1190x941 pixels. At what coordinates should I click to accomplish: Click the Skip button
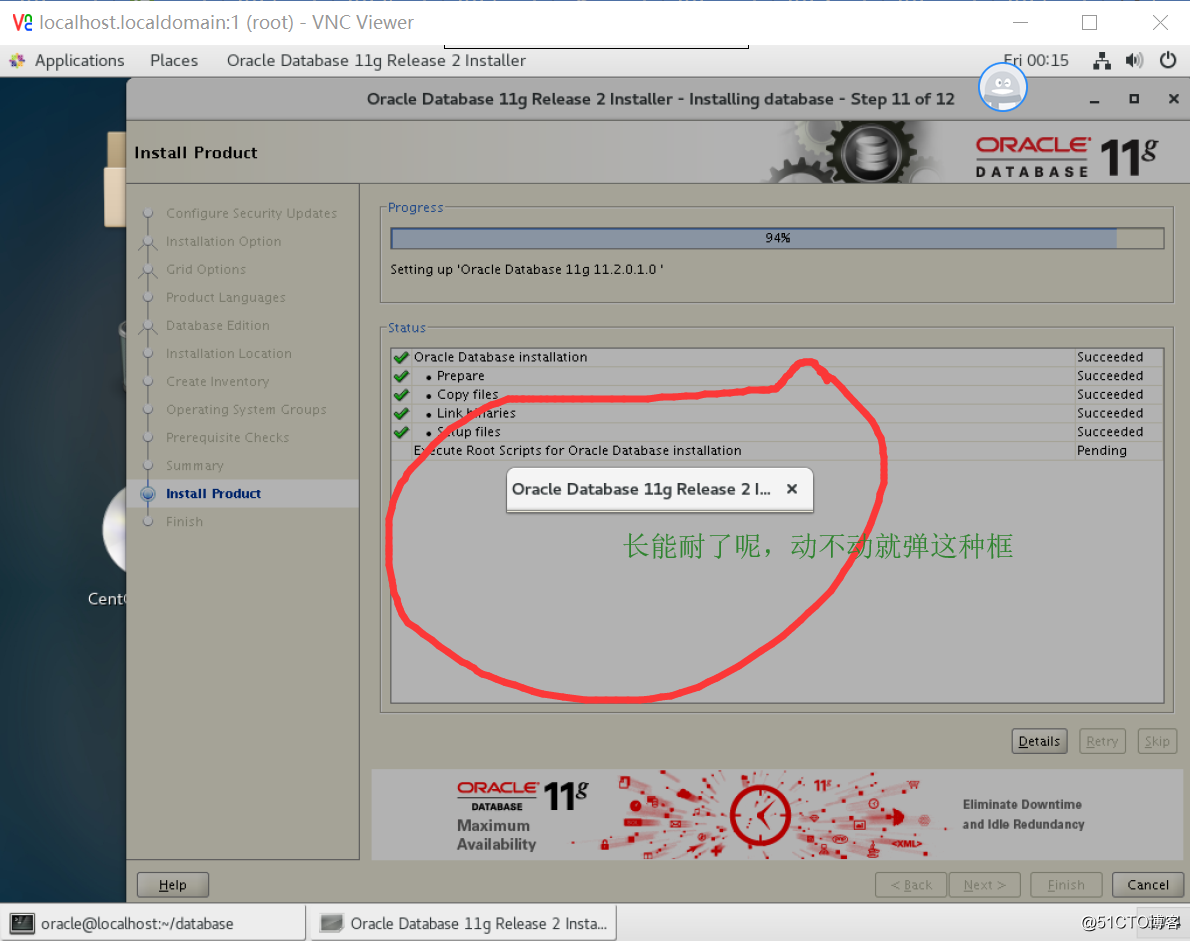pos(1157,741)
